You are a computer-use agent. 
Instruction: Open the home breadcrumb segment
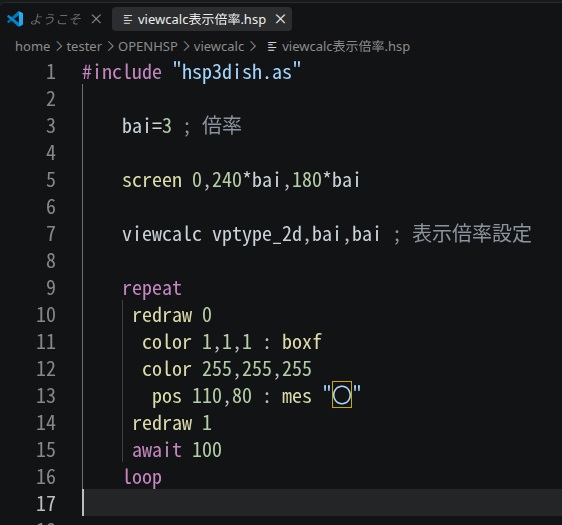pos(33,47)
